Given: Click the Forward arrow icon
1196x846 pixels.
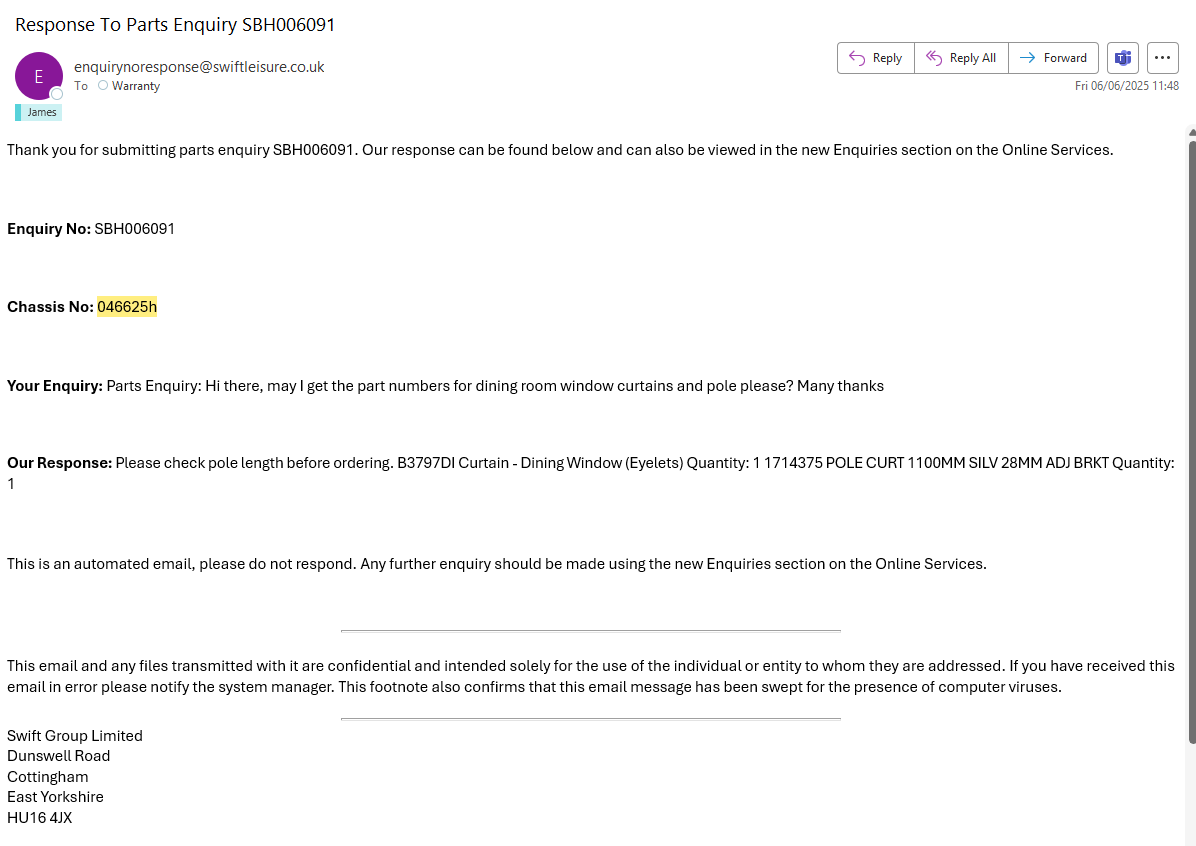Looking at the screenshot, I should (1027, 58).
